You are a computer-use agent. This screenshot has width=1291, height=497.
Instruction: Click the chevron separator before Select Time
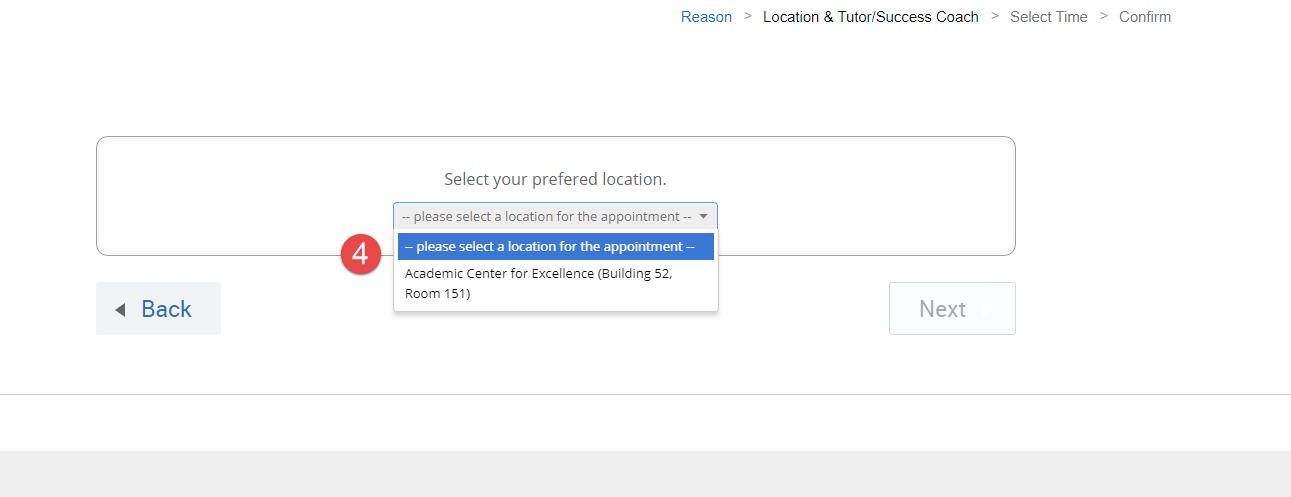tap(995, 16)
